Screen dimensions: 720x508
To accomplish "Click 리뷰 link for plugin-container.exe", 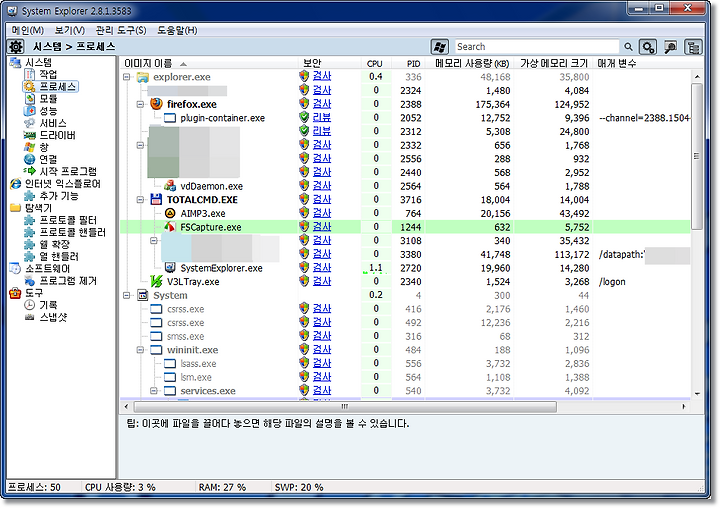I will (321, 118).
